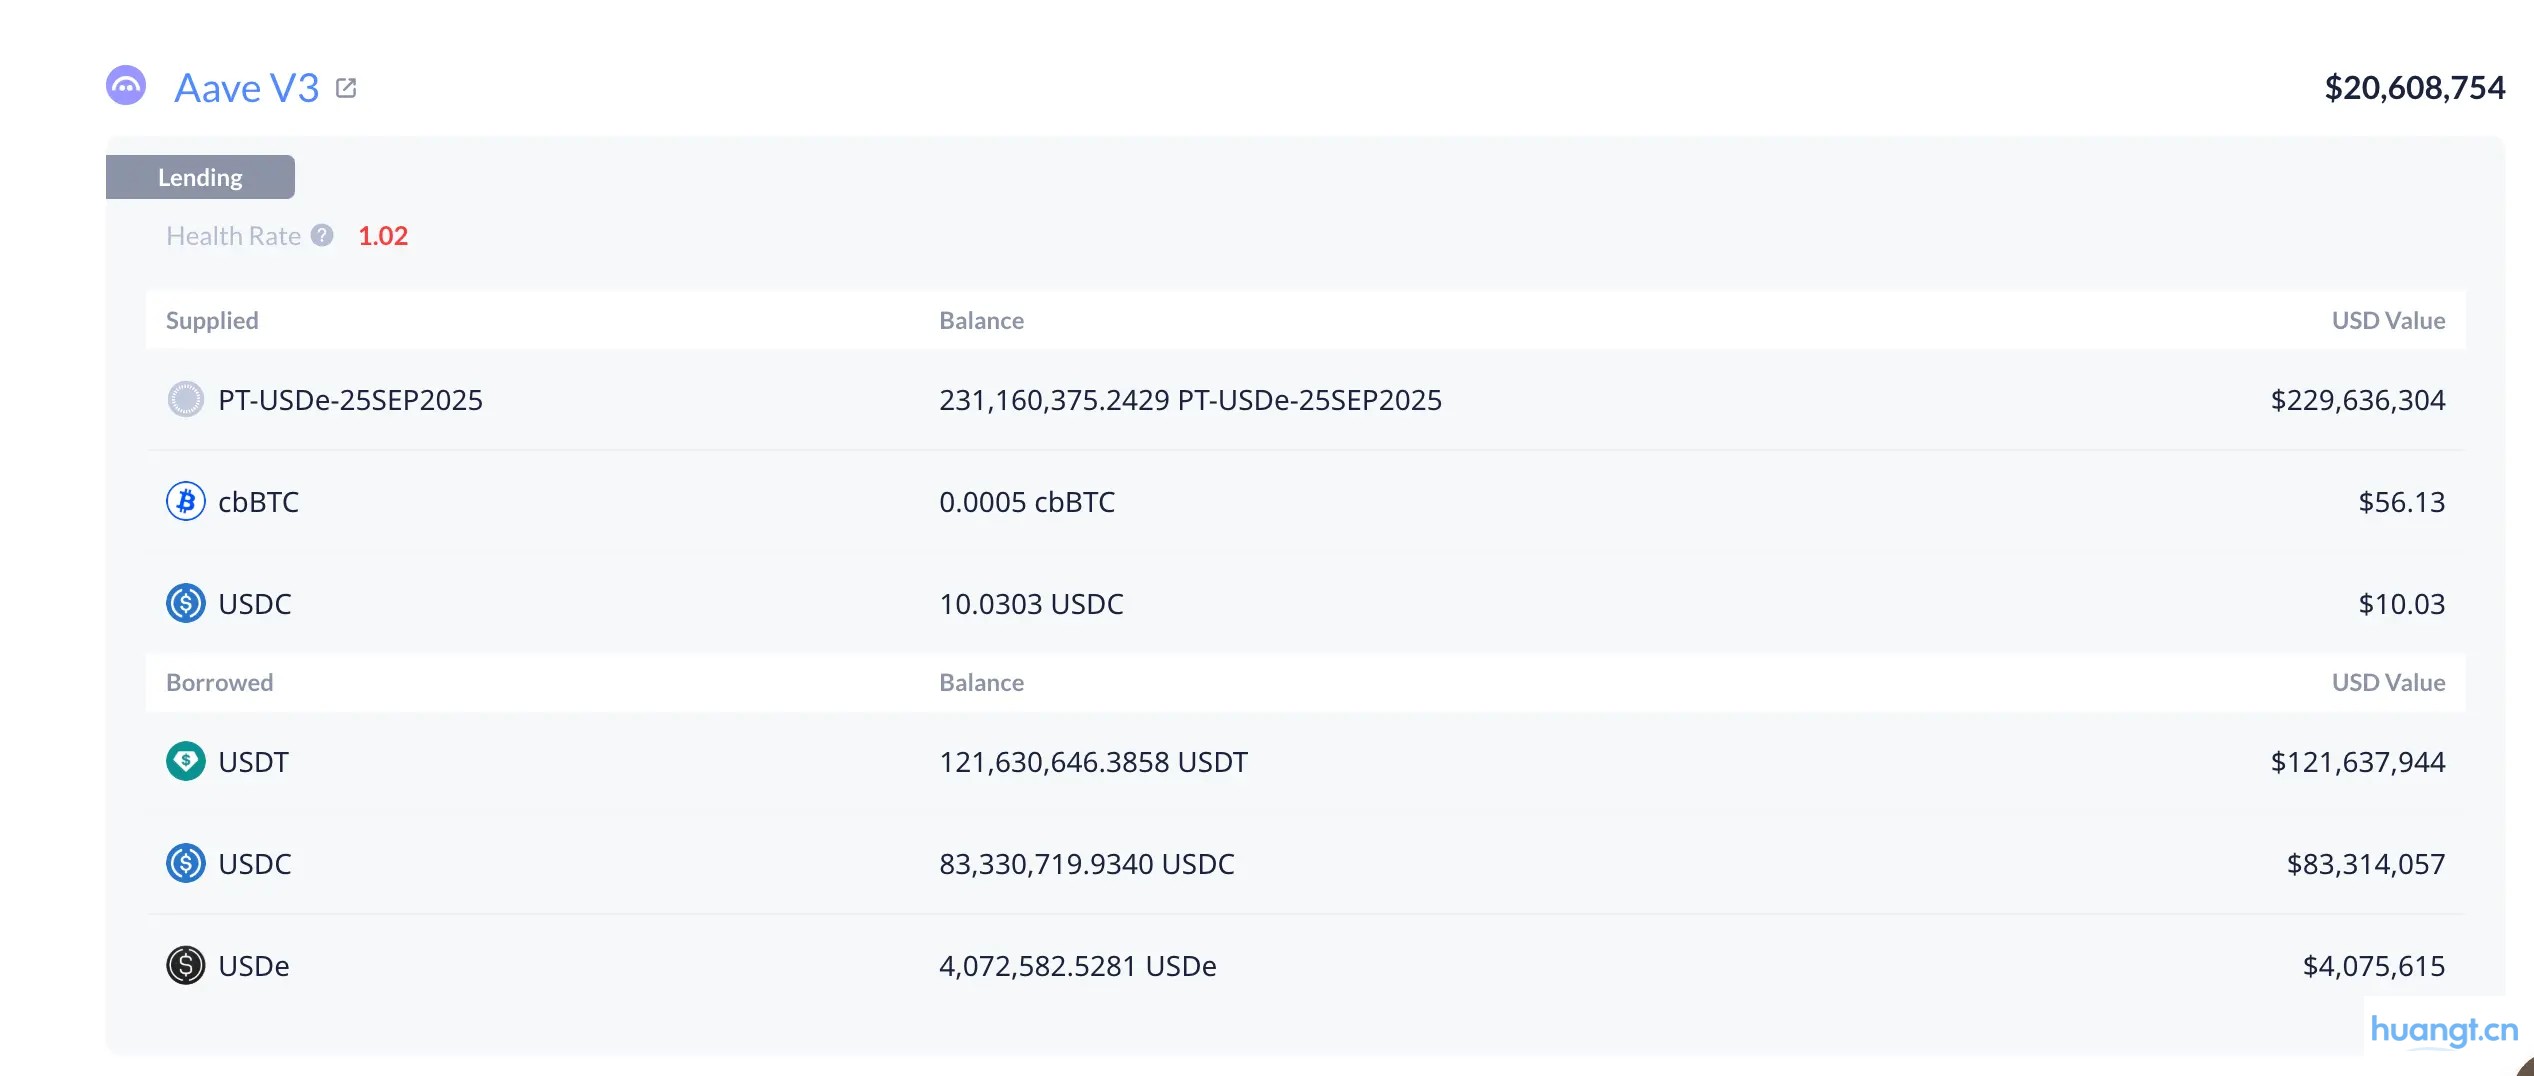Click the Aave V3 protocol logo

click(x=127, y=88)
